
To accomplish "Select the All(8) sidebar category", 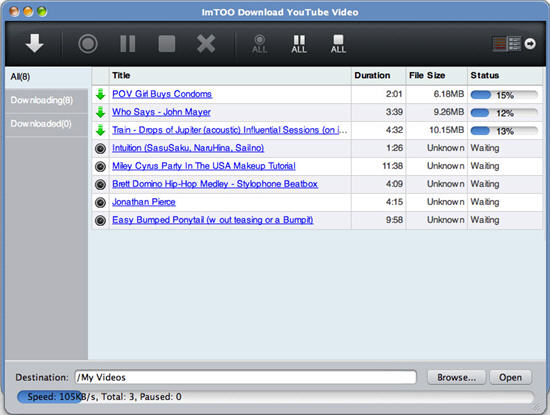I will point(47,77).
